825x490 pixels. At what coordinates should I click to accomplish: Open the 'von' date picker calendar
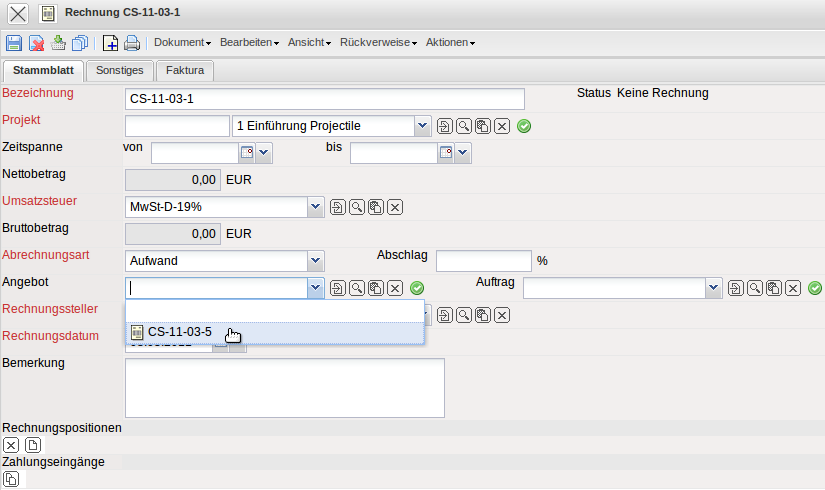246,153
